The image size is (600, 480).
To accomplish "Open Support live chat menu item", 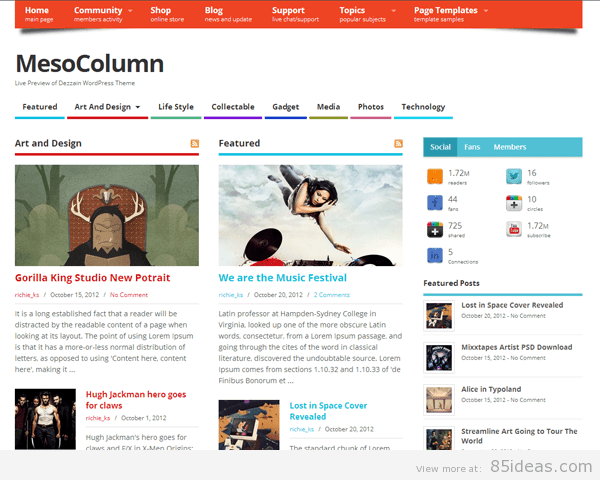I will coord(295,14).
